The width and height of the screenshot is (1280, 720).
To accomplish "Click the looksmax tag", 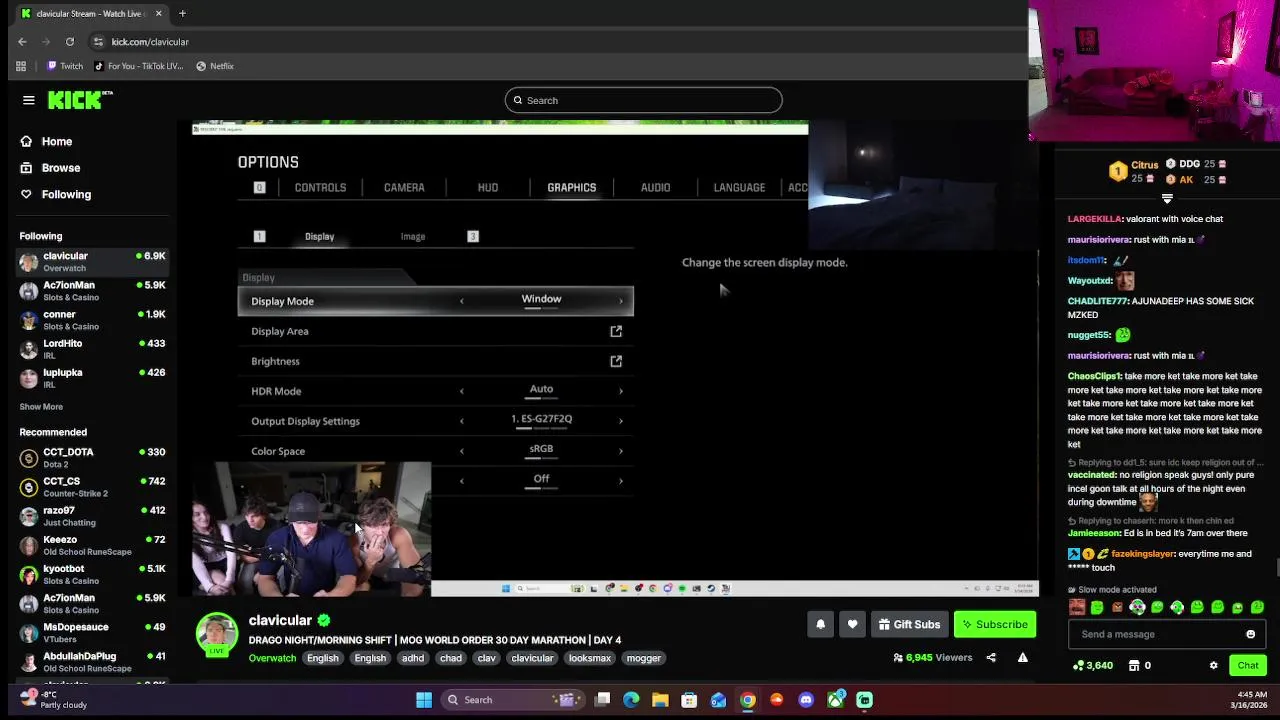I will (590, 658).
